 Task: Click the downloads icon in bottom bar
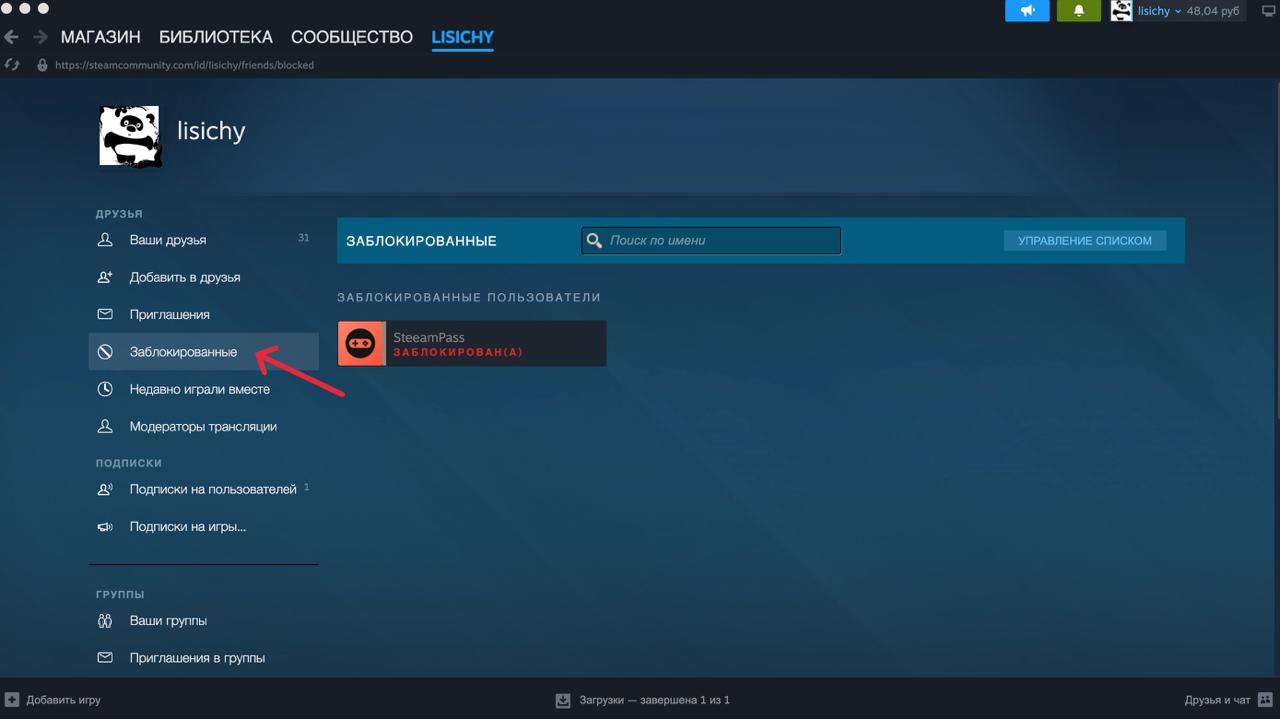[x=563, y=700]
